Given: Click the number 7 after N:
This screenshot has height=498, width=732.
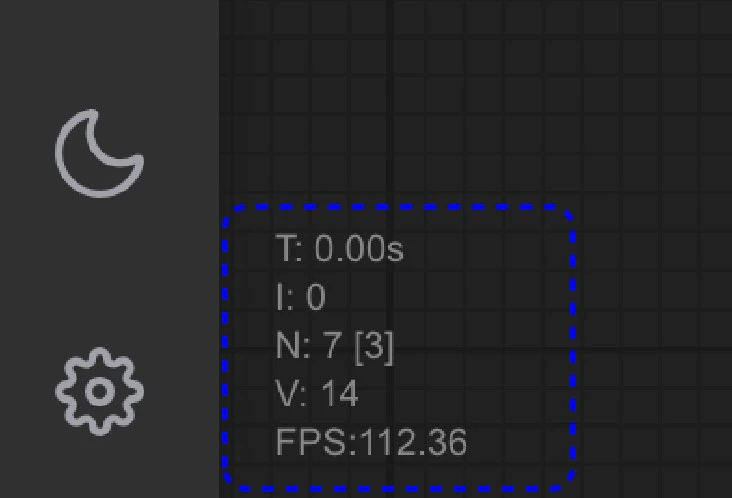Looking at the screenshot, I should pyautogui.click(x=331, y=345).
